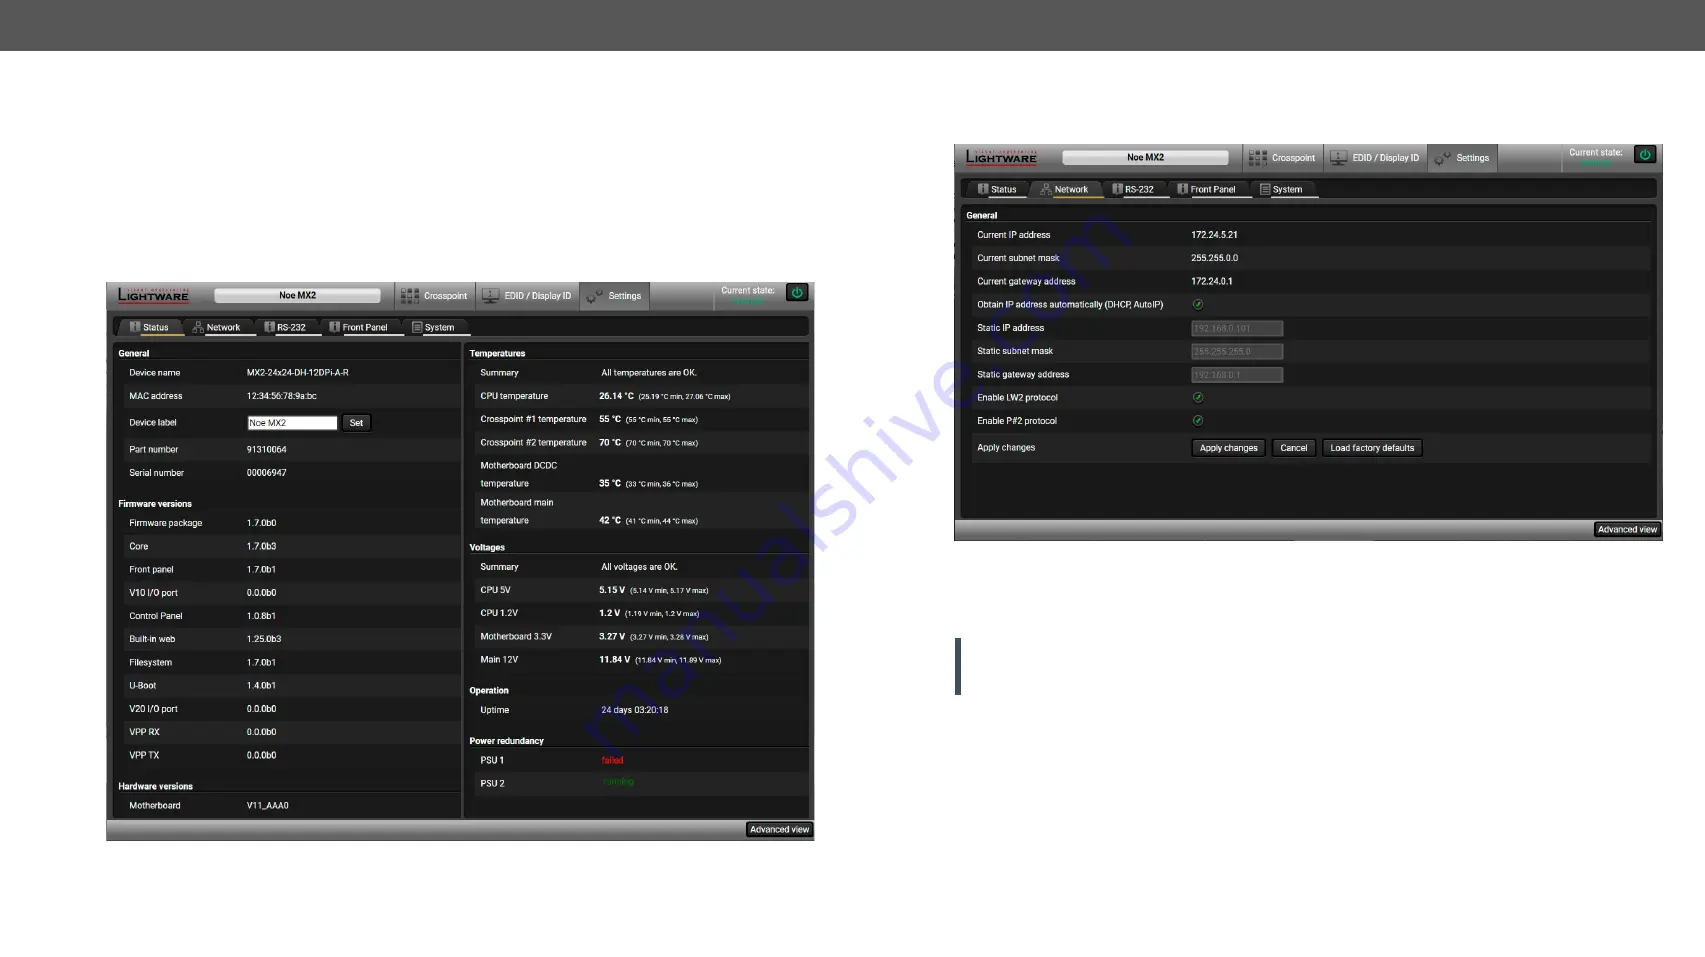
Task: Switch to Status tab in right window
Action: (x=997, y=189)
